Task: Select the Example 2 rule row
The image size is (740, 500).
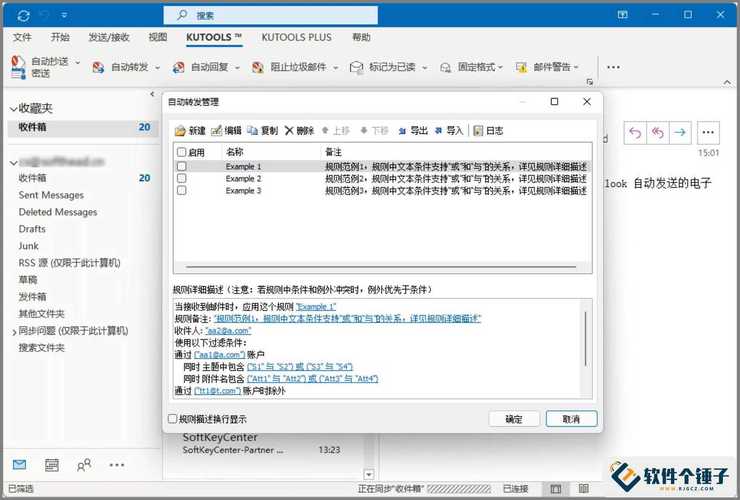Action: click(382, 178)
